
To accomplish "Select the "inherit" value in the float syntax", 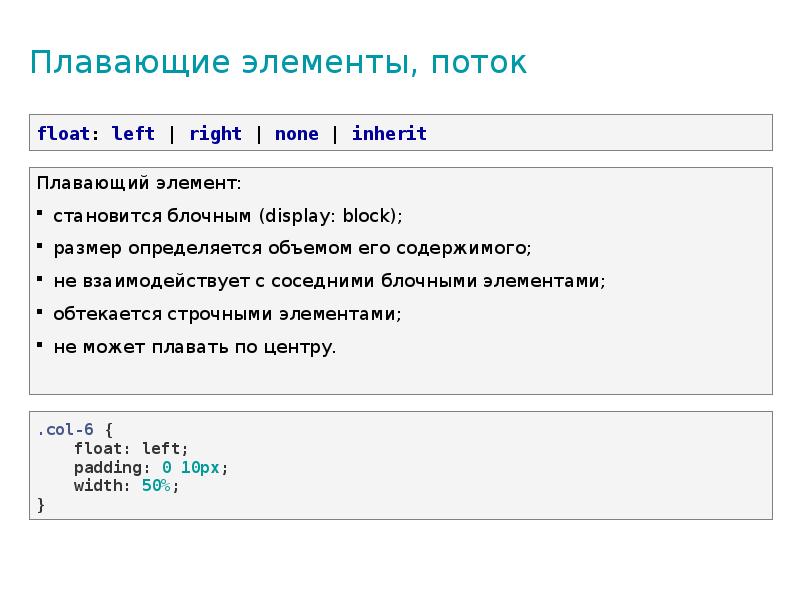I will coord(389,134).
